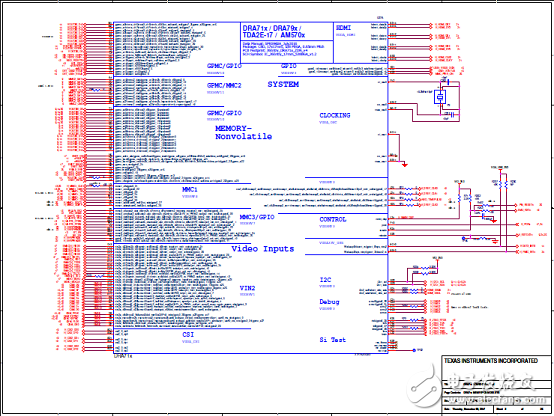Click the MEMORY-Nonvolatile heading
Viewport: 554px width, 416px height.
point(243,133)
